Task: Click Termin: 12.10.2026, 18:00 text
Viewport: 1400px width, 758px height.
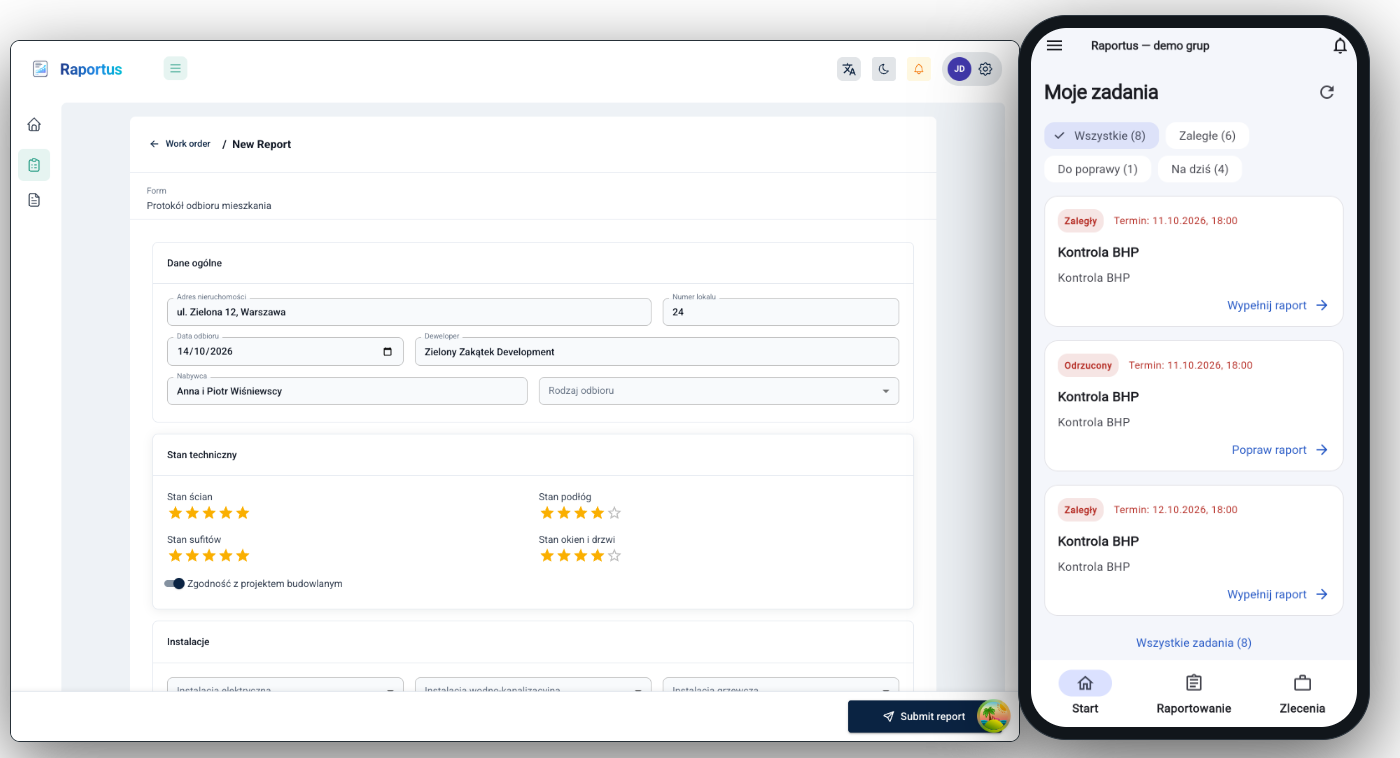Action: [1176, 510]
